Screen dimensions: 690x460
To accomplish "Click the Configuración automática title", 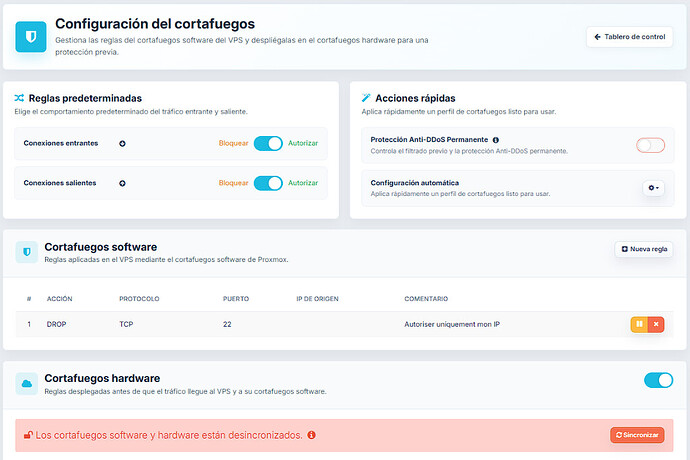I will tap(415, 183).
